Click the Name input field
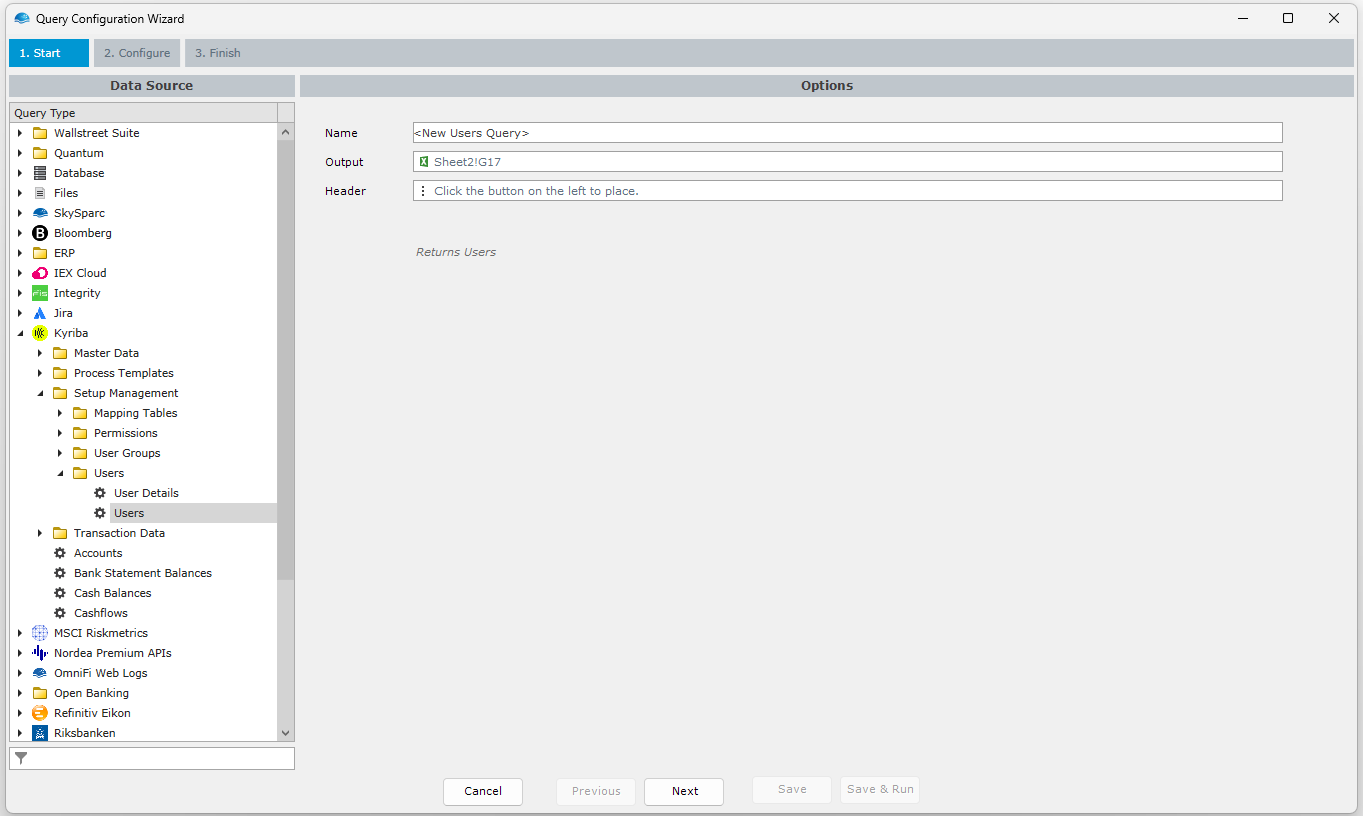Screen dimensions: 1363x816 tap(847, 133)
